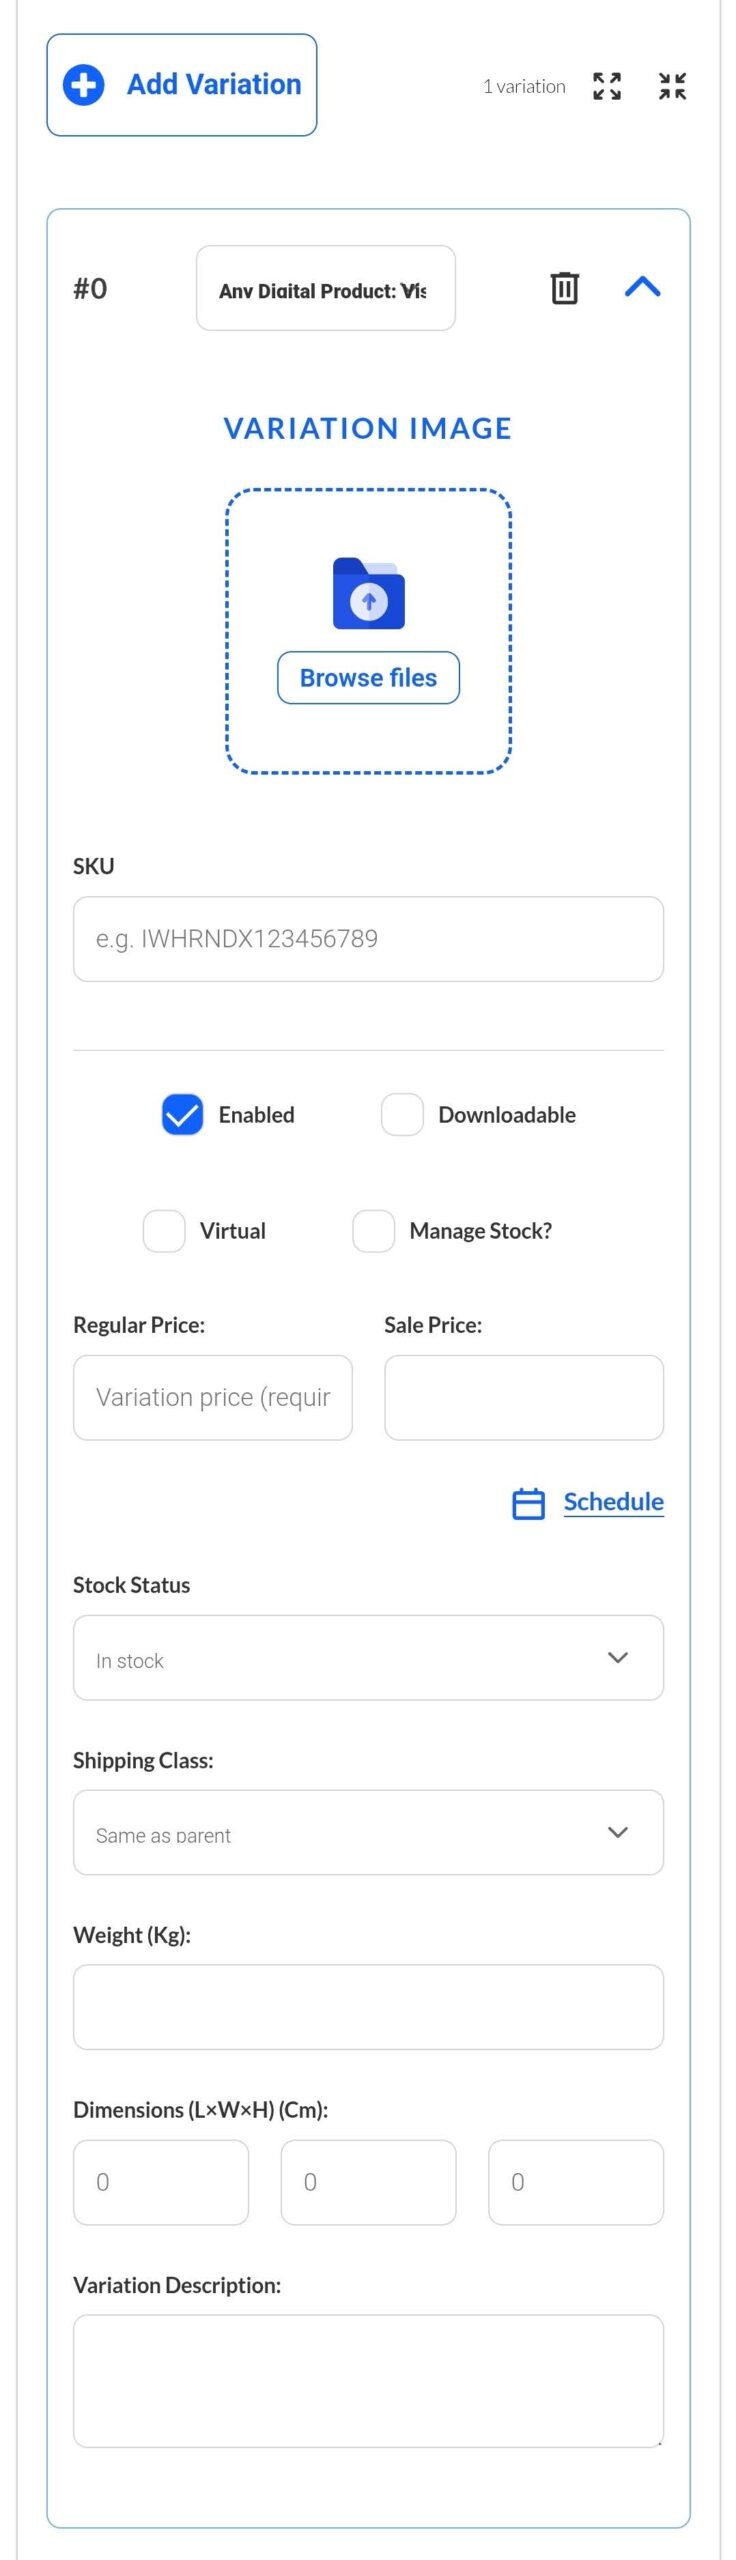736x2560 pixels.
Task: Delete variation #0 with trash icon
Action: click(564, 288)
